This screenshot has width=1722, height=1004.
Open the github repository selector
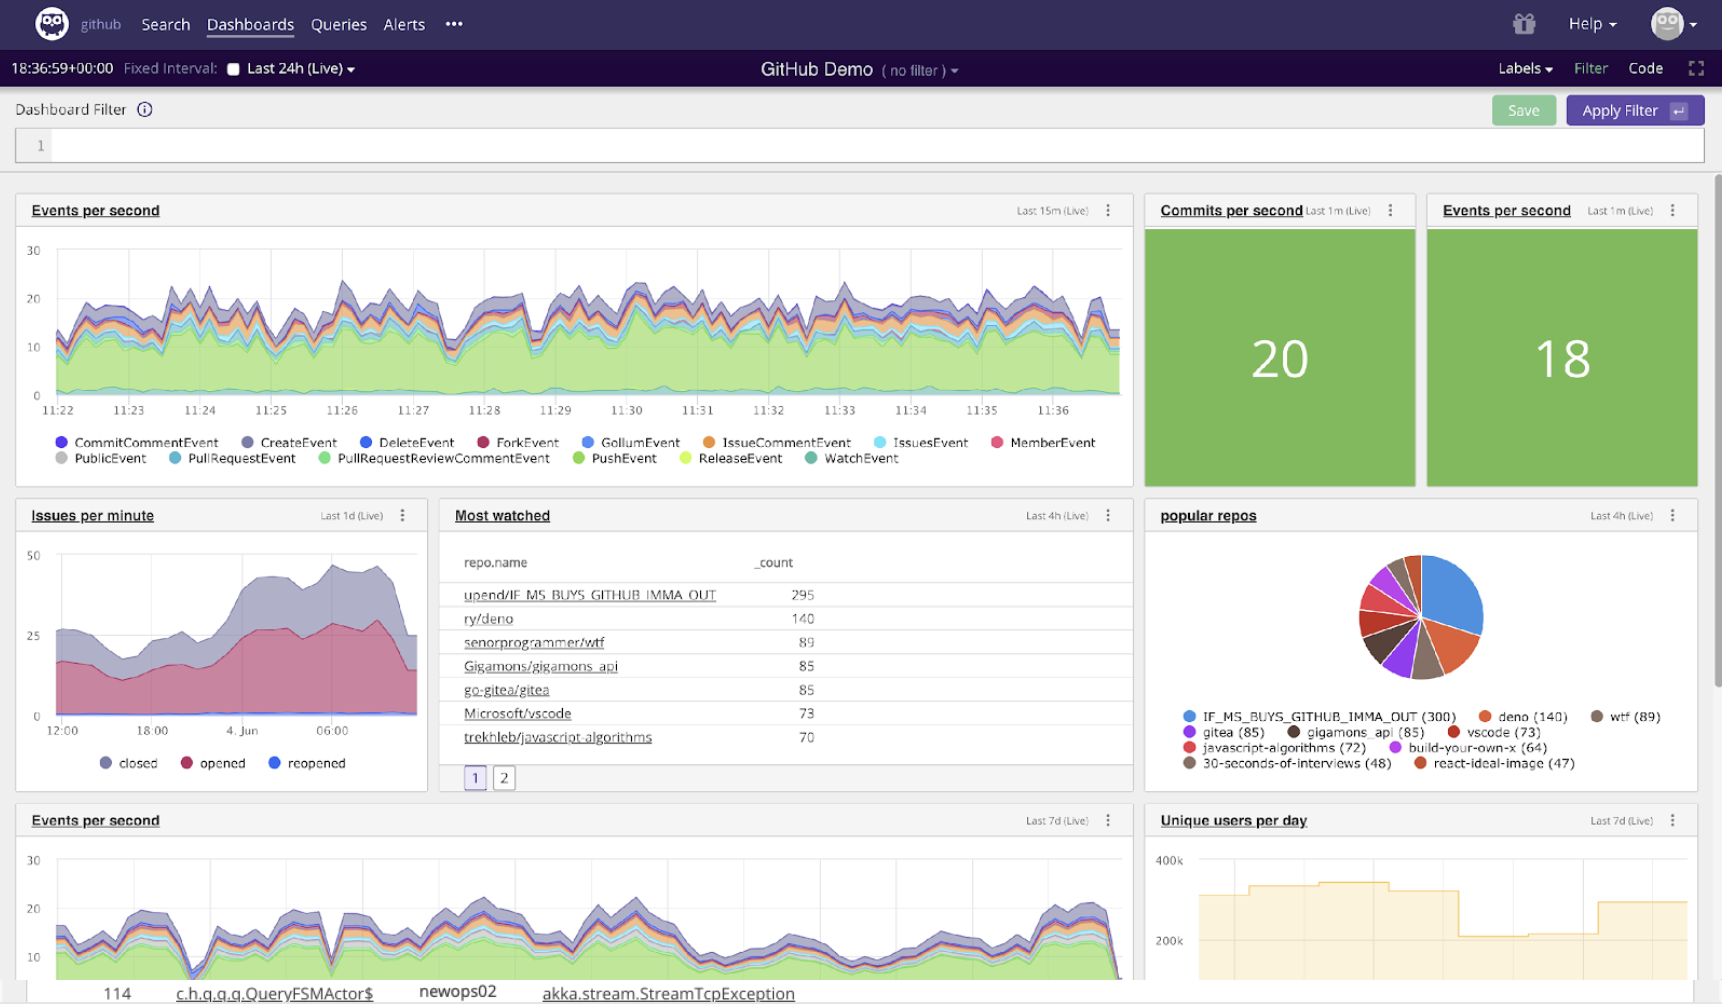click(x=101, y=24)
